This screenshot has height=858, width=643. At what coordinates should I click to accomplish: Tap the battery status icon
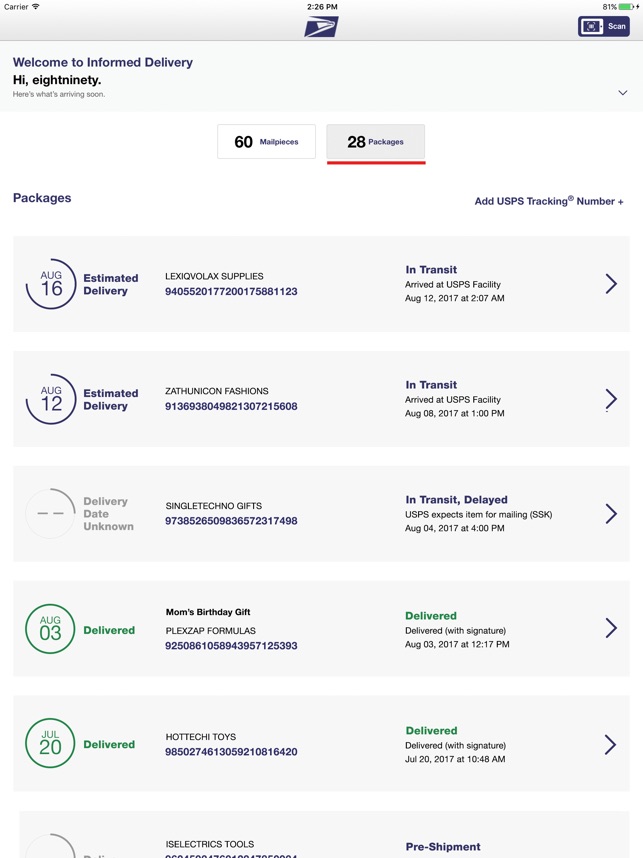click(627, 7)
